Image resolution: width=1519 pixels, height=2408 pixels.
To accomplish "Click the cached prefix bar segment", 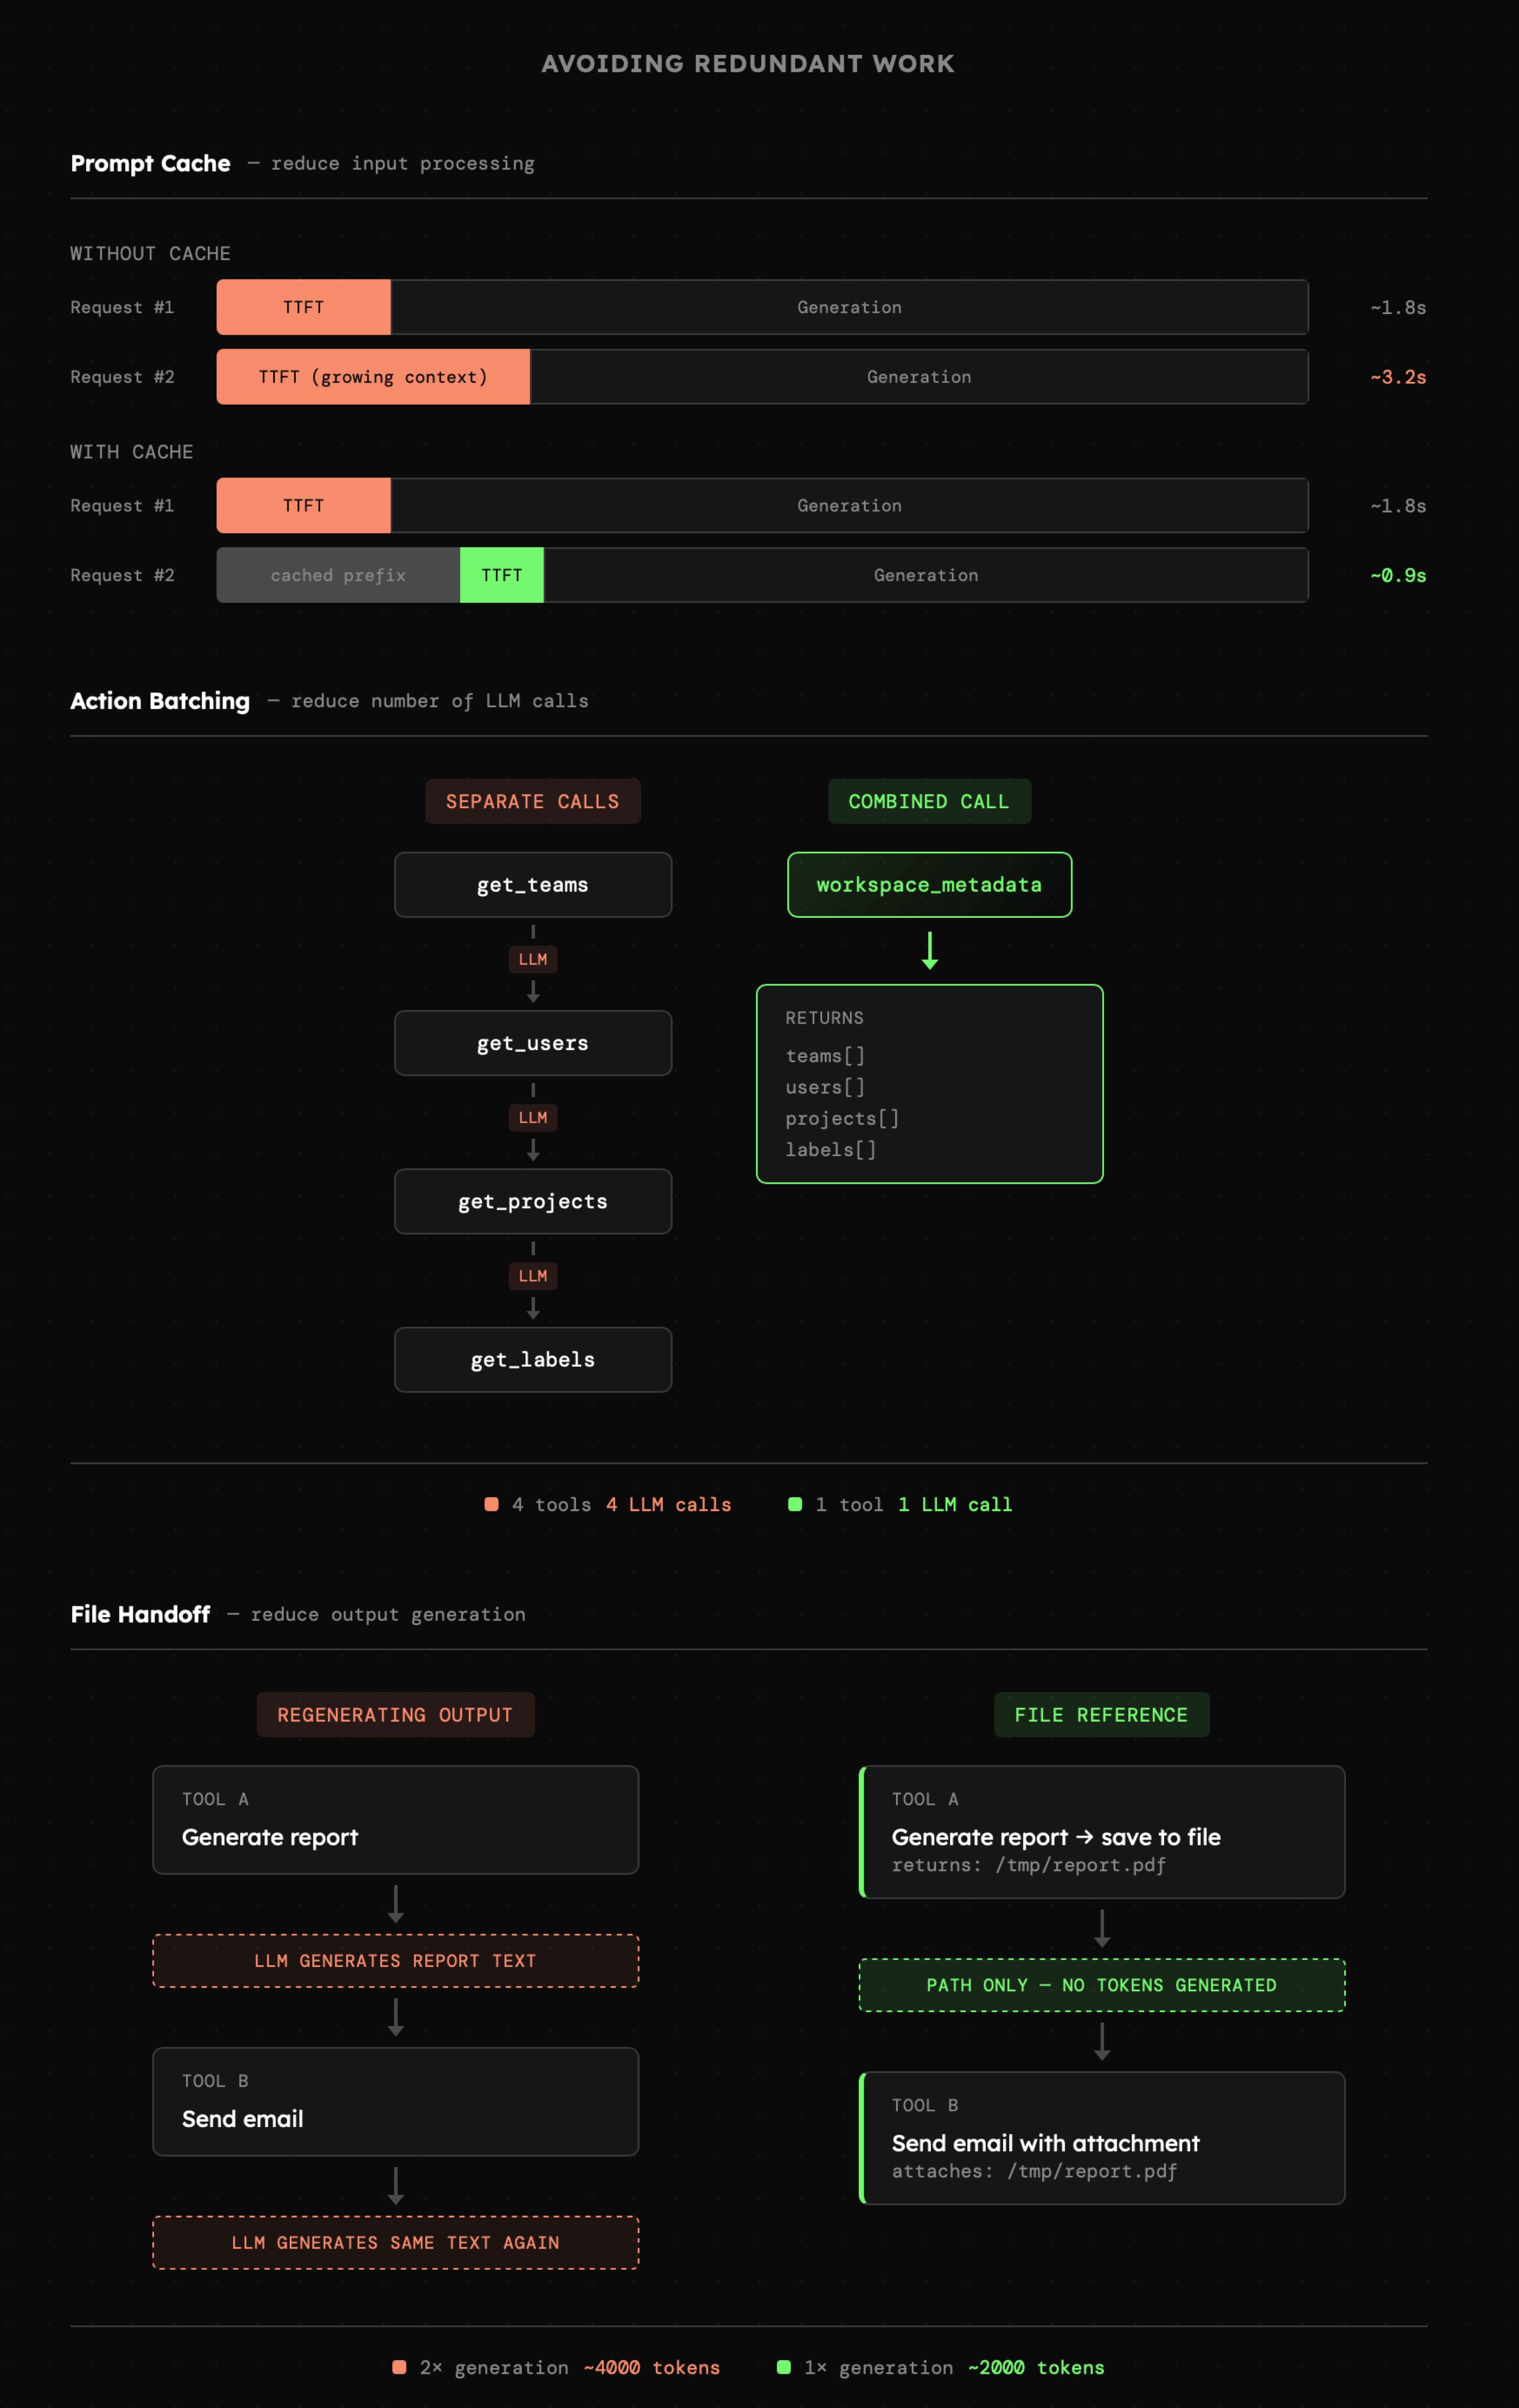I will coord(338,575).
